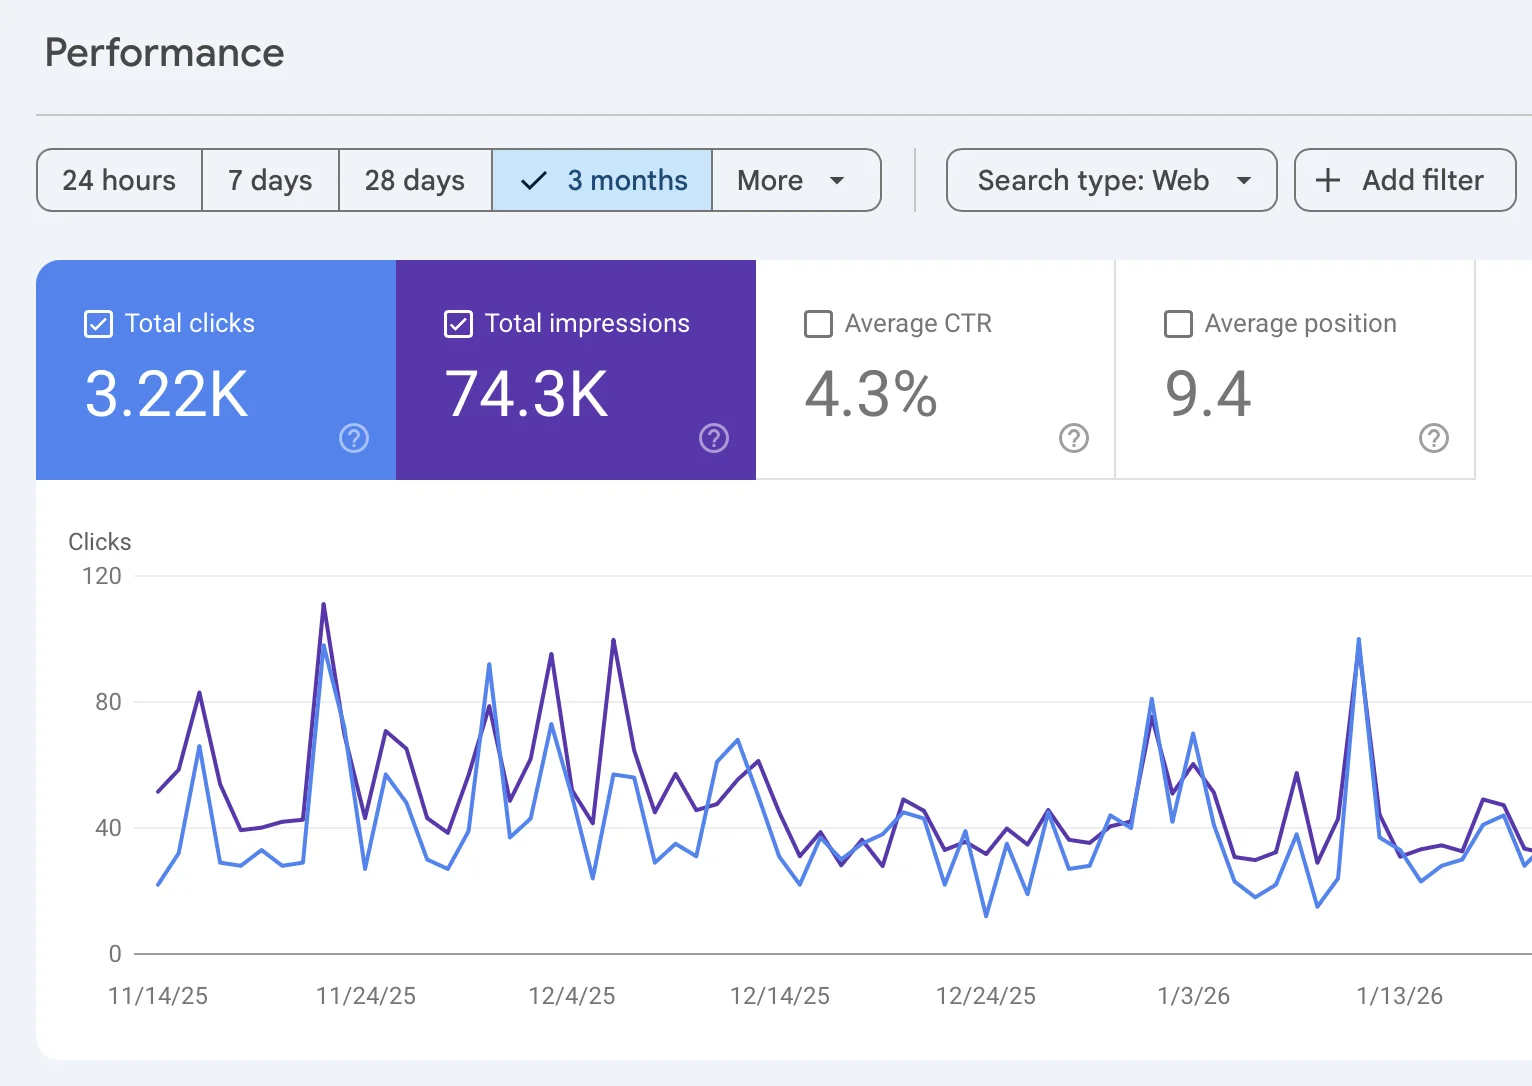Click the dropdown arrow on Search type
Image resolution: width=1532 pixels, height=1086 pixels.
point(1243,180)
